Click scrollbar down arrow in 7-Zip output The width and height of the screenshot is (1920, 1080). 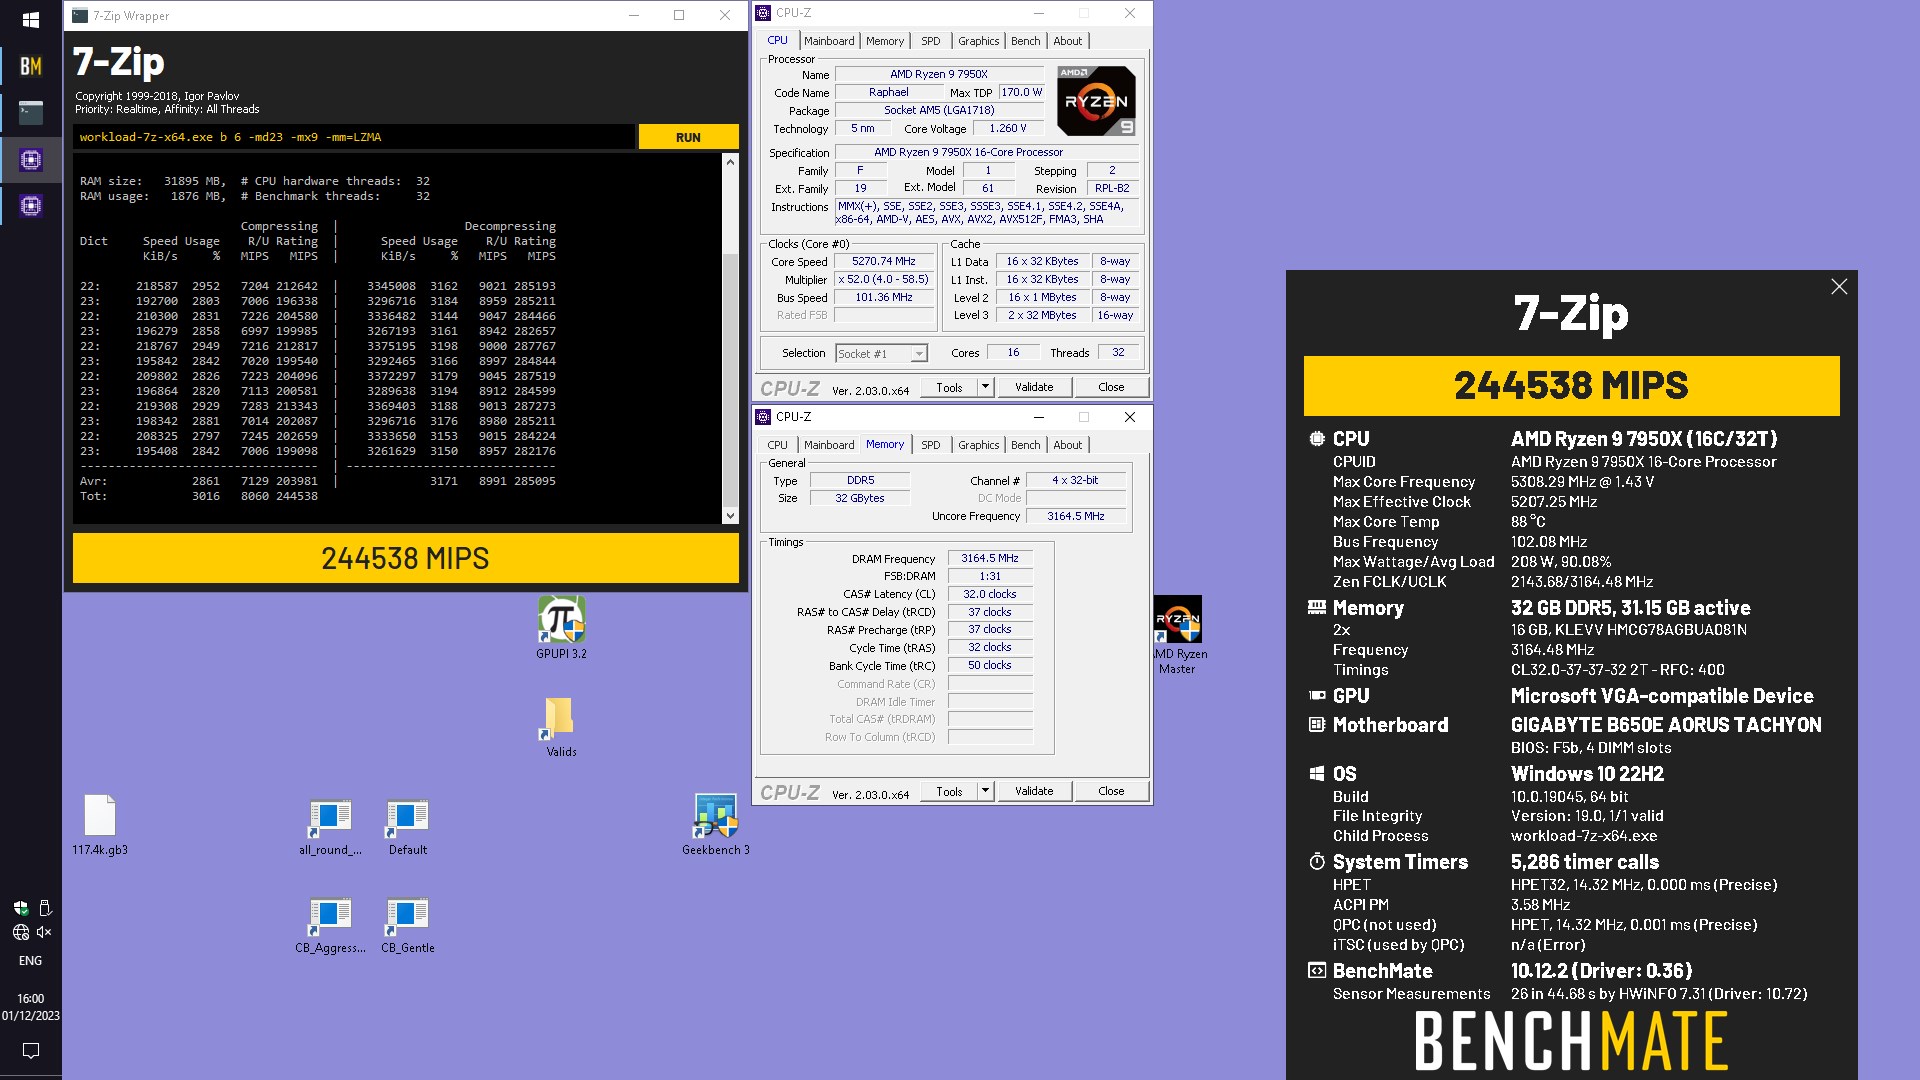[x=730, y=516]
